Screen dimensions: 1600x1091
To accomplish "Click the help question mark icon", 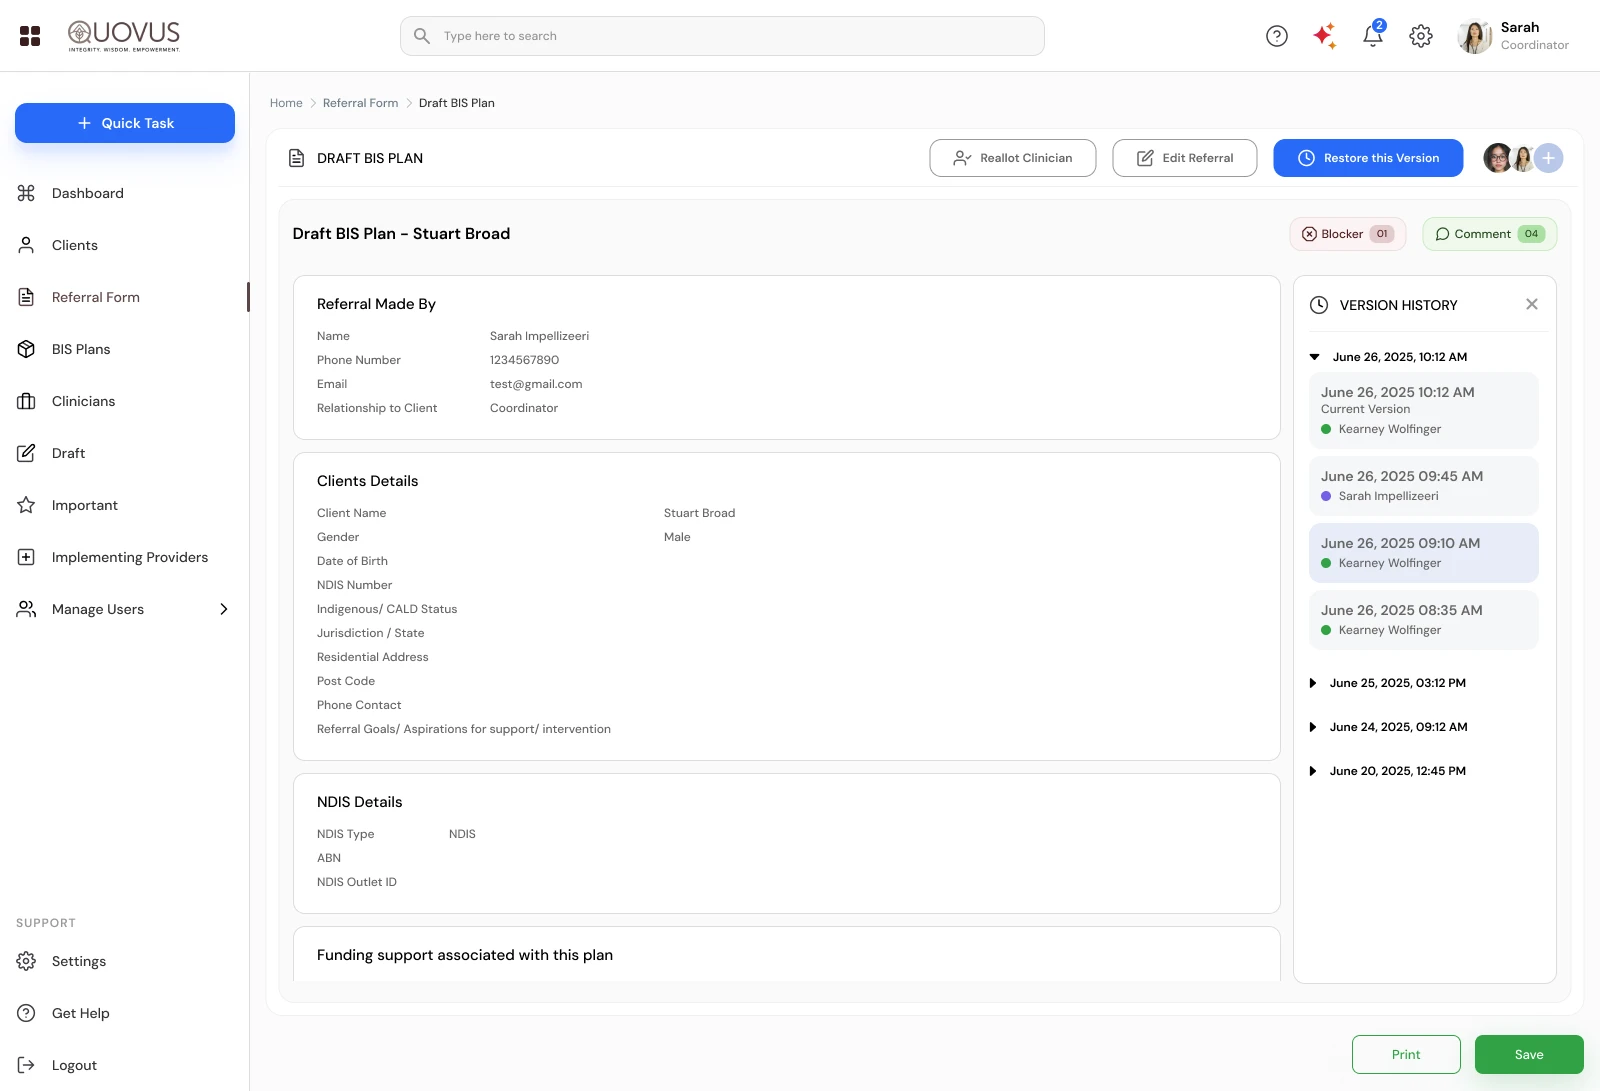I will [1277, 36].
